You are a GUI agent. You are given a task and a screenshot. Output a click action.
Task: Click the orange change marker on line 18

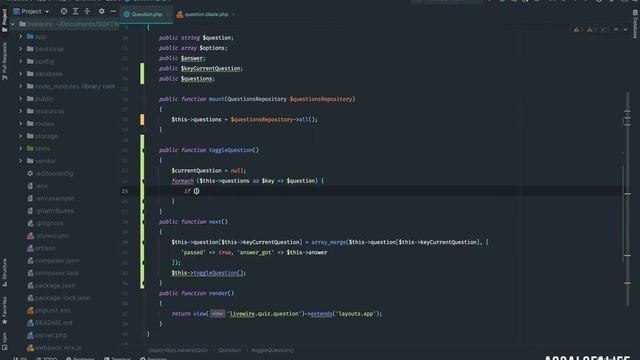142,120
